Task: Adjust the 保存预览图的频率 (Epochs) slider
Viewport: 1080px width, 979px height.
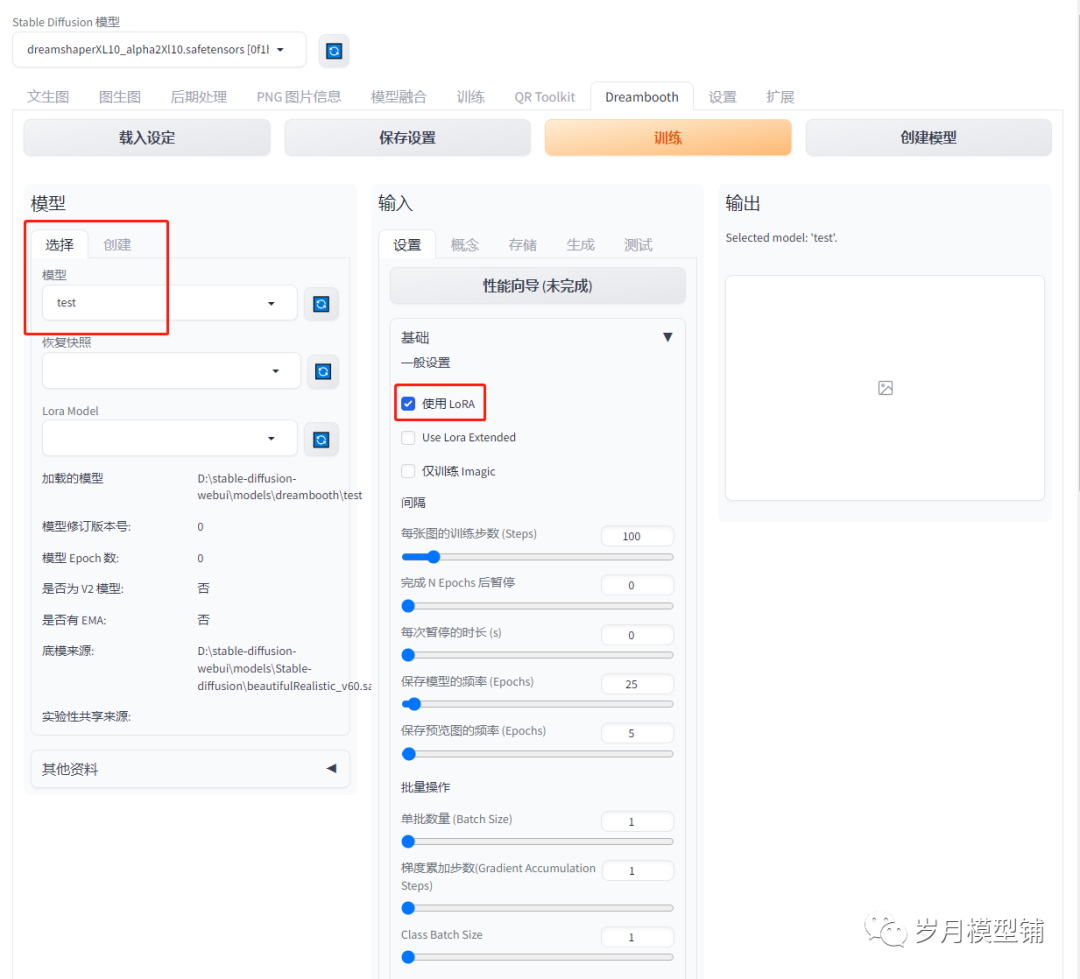Action: (537, 754)
